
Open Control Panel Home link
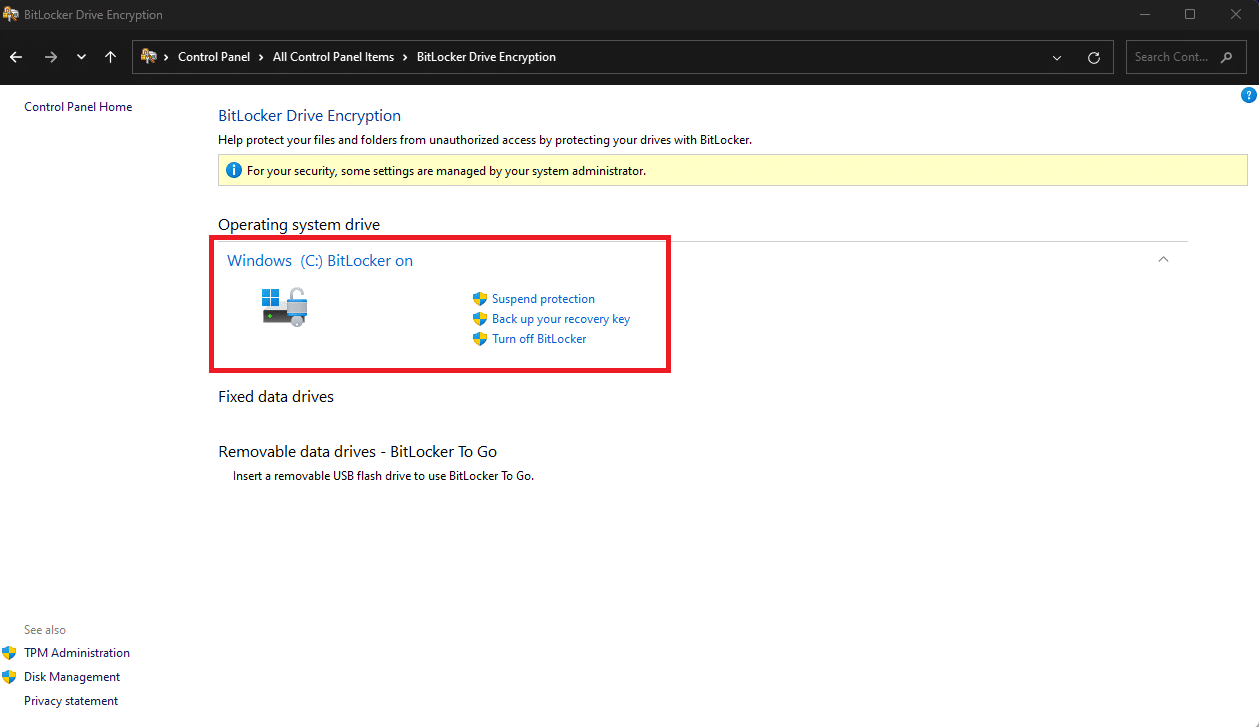coord(78,107)
